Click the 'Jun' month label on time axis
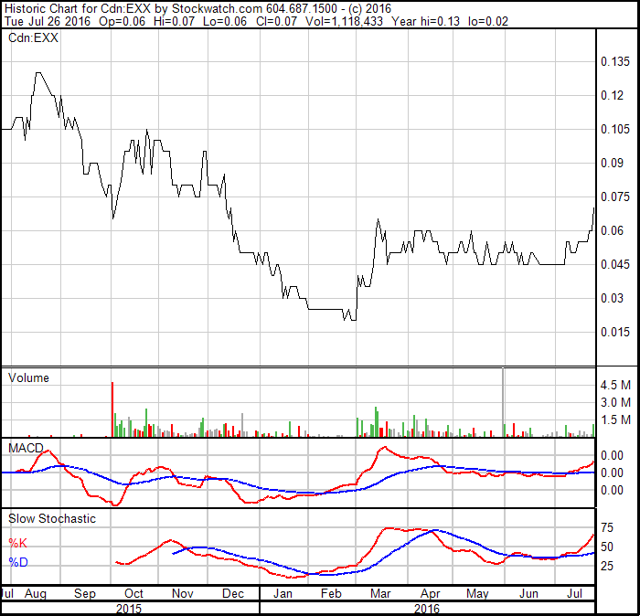640x616 pixels. 529,594
